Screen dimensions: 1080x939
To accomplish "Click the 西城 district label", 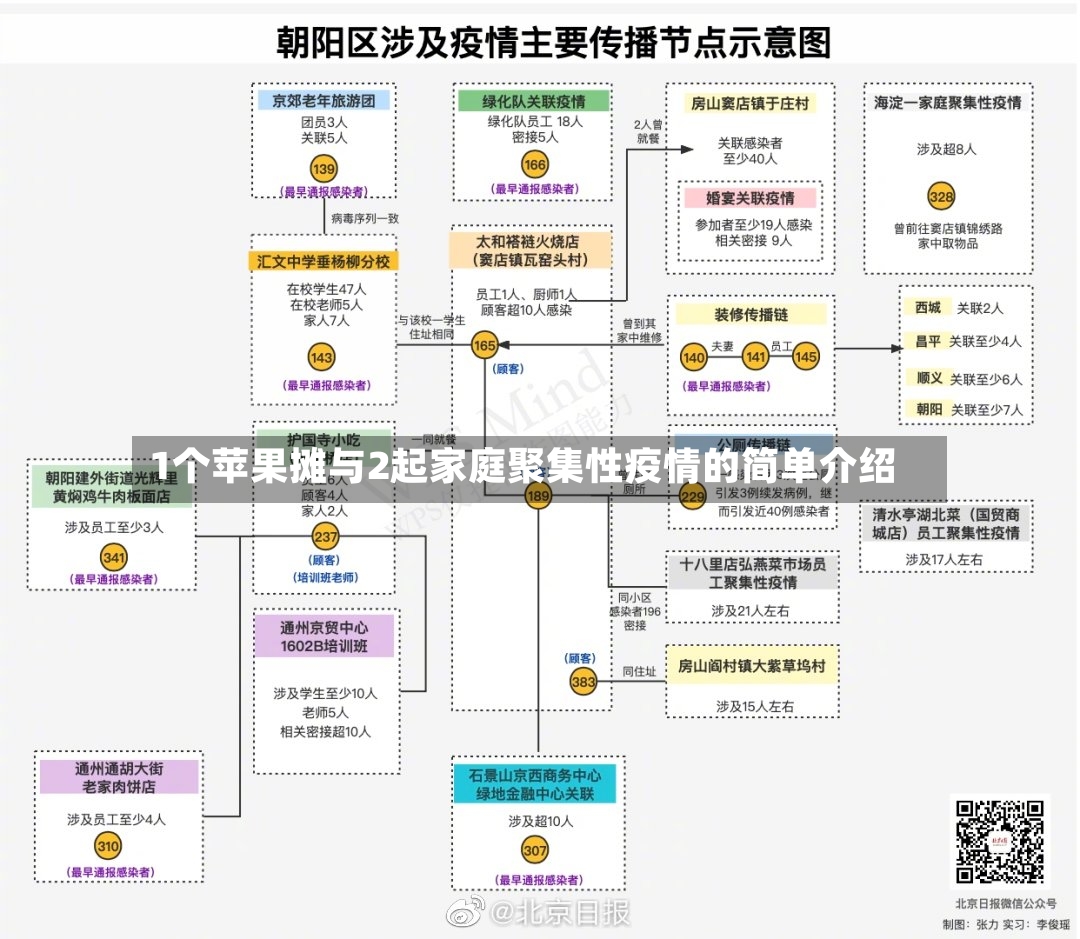I will click(927, 307).
